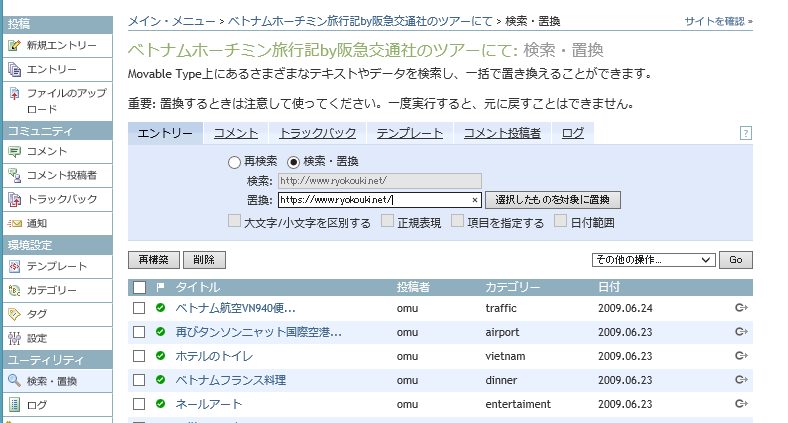This screenshot has height=423, width=788.
Task: Enable 日付範囲 checkbox
Action: tap(560, 221)
